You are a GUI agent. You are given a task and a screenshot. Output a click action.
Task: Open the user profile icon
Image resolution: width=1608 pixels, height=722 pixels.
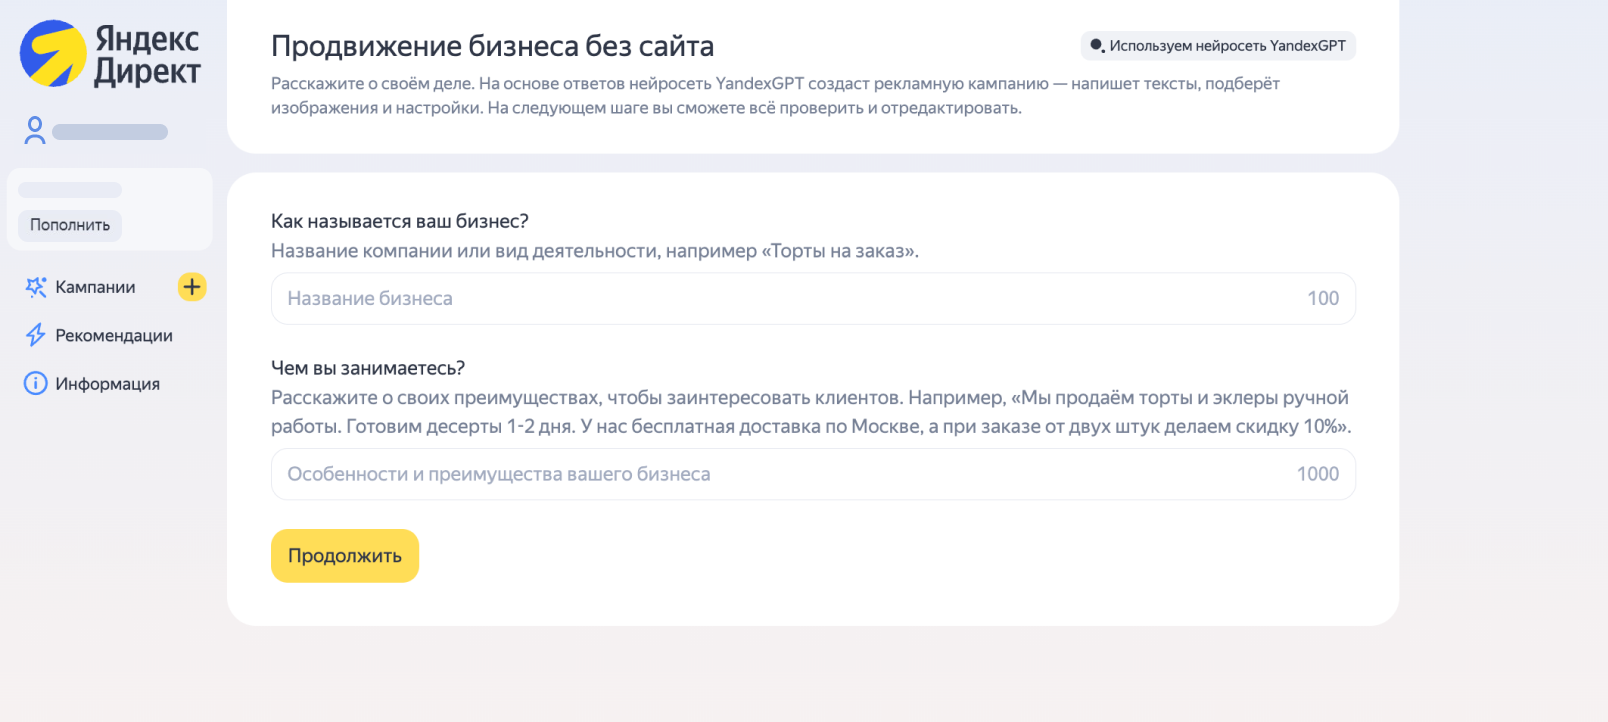coord(35,131)
